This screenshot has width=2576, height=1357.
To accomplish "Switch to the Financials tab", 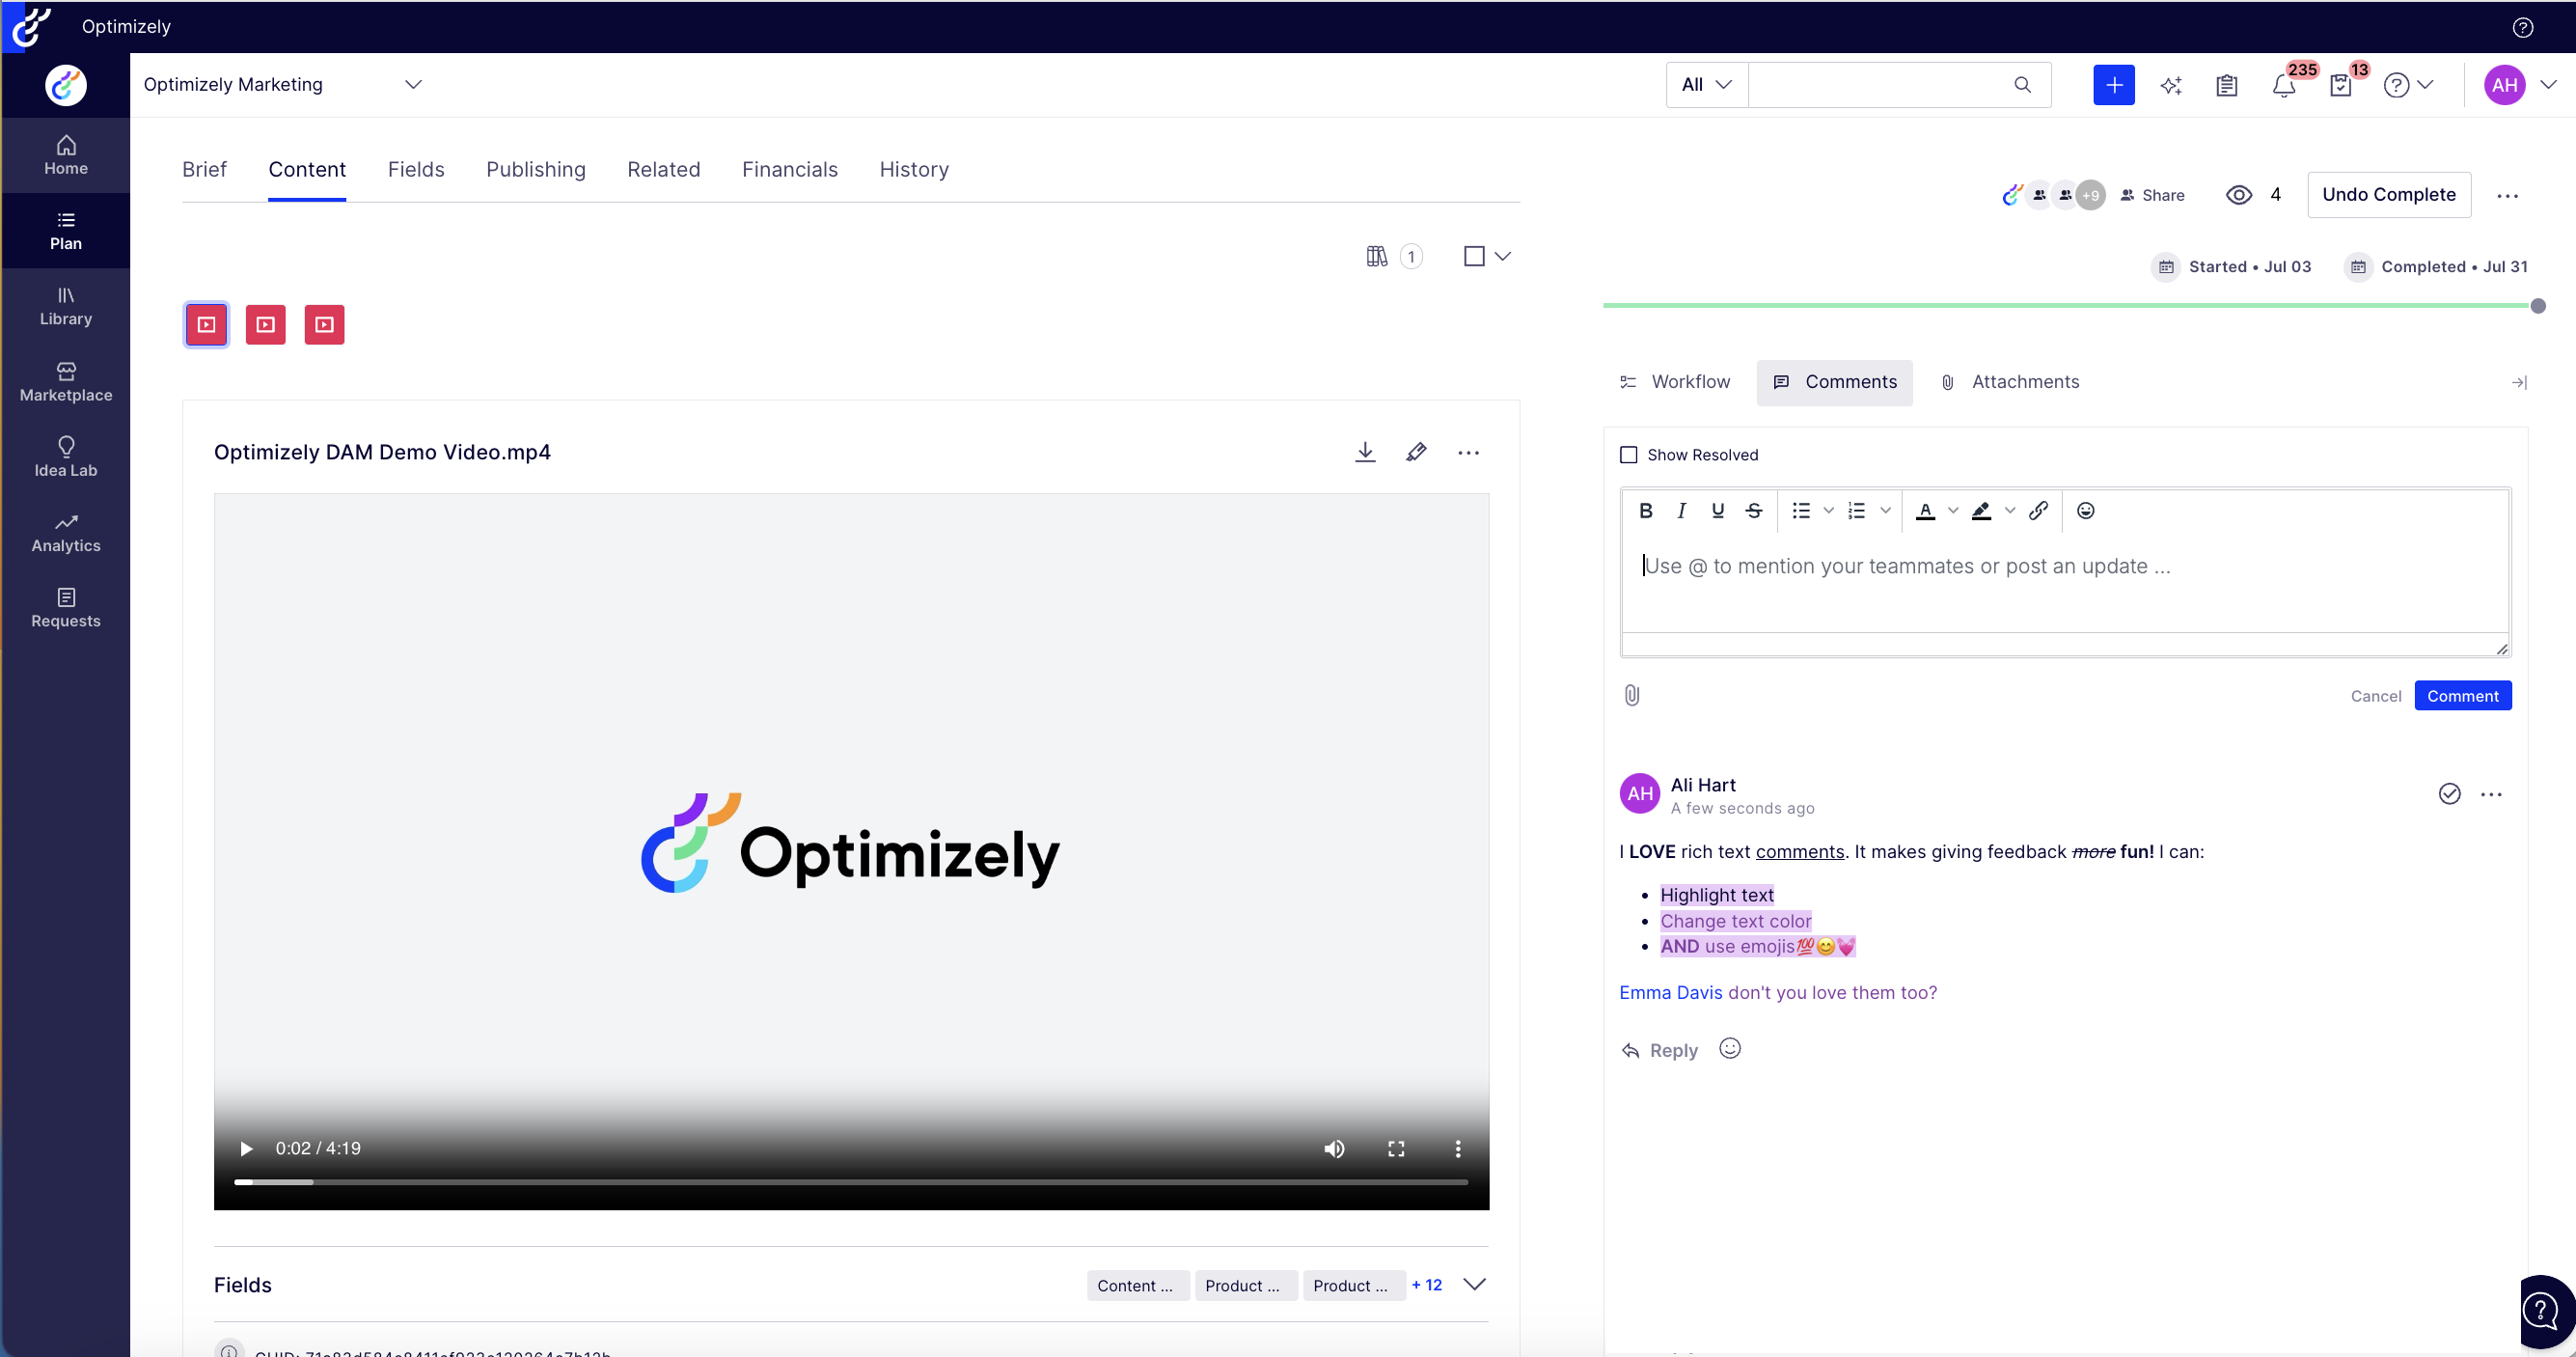I will [x=789, y=170].
